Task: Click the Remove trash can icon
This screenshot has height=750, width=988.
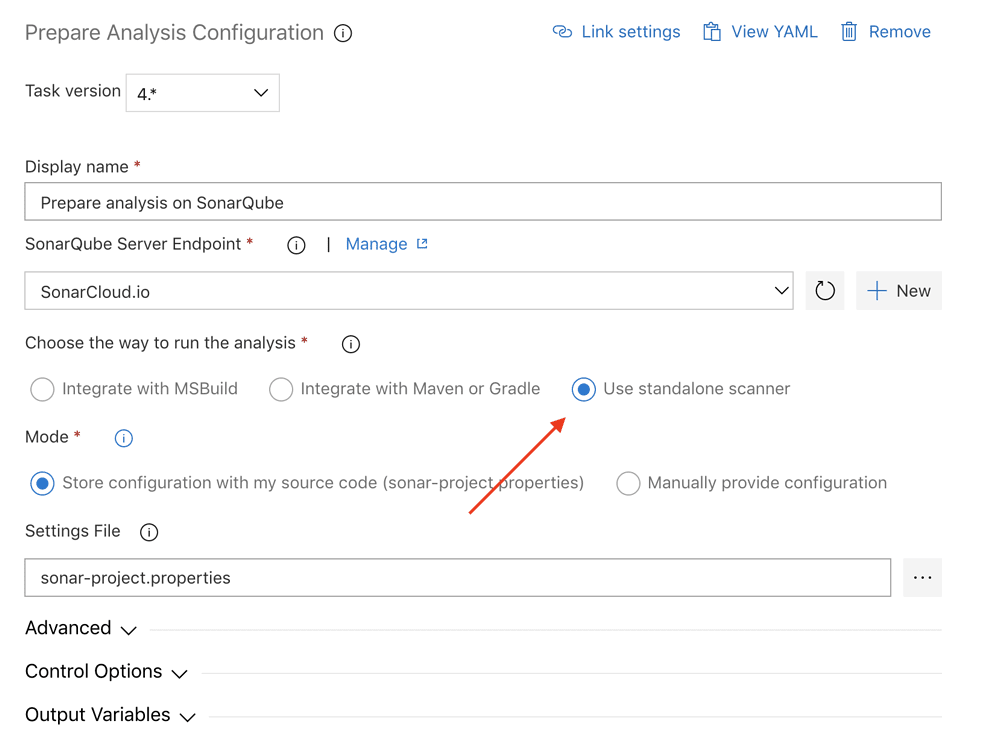Action: coord(849,32)
